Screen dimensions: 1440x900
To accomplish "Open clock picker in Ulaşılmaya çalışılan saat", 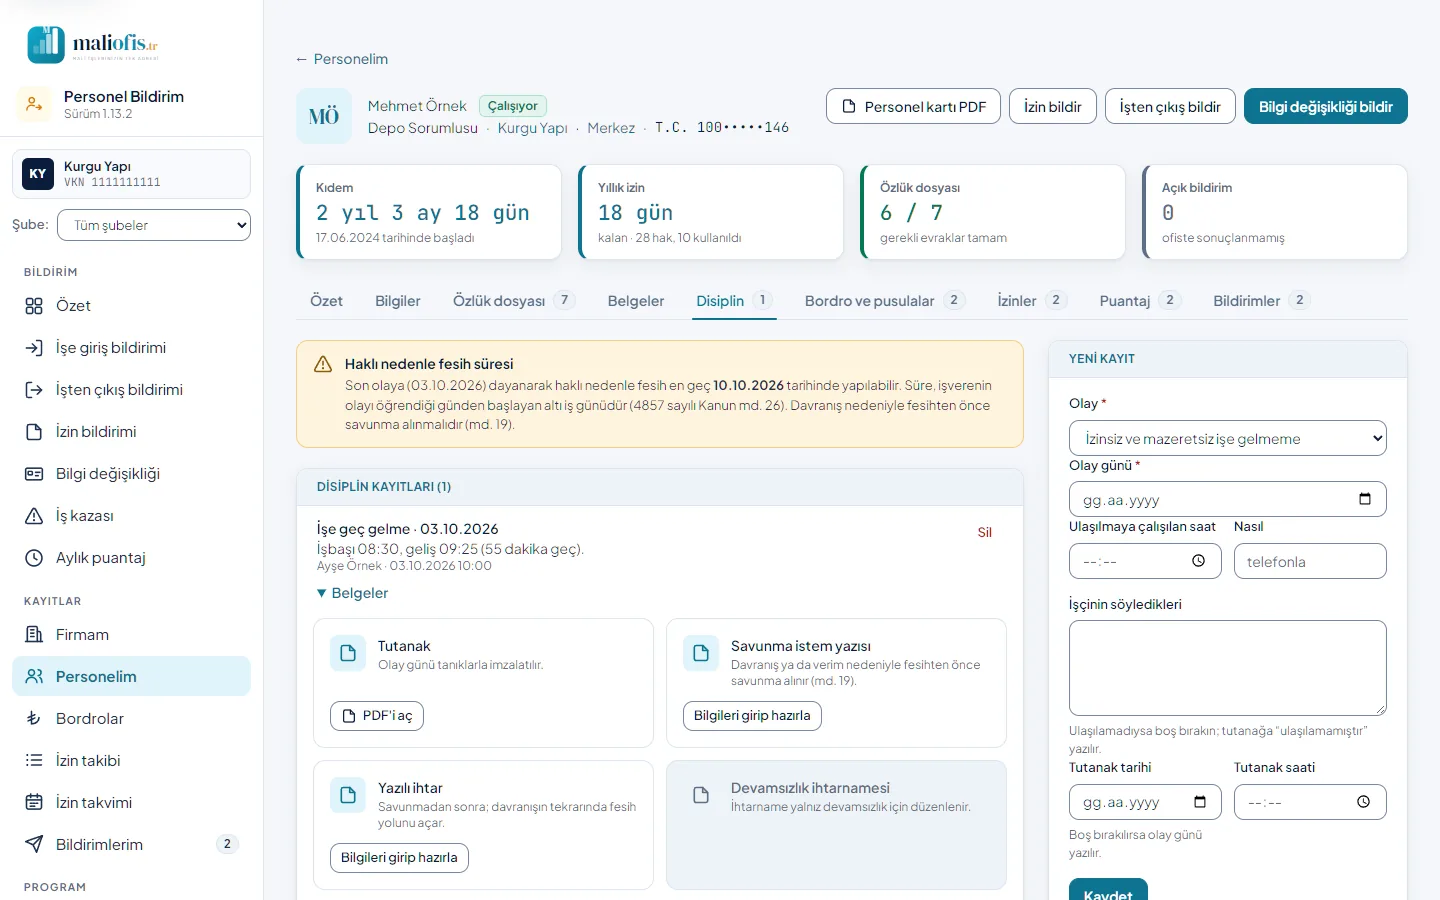I will coord(1198,561).
